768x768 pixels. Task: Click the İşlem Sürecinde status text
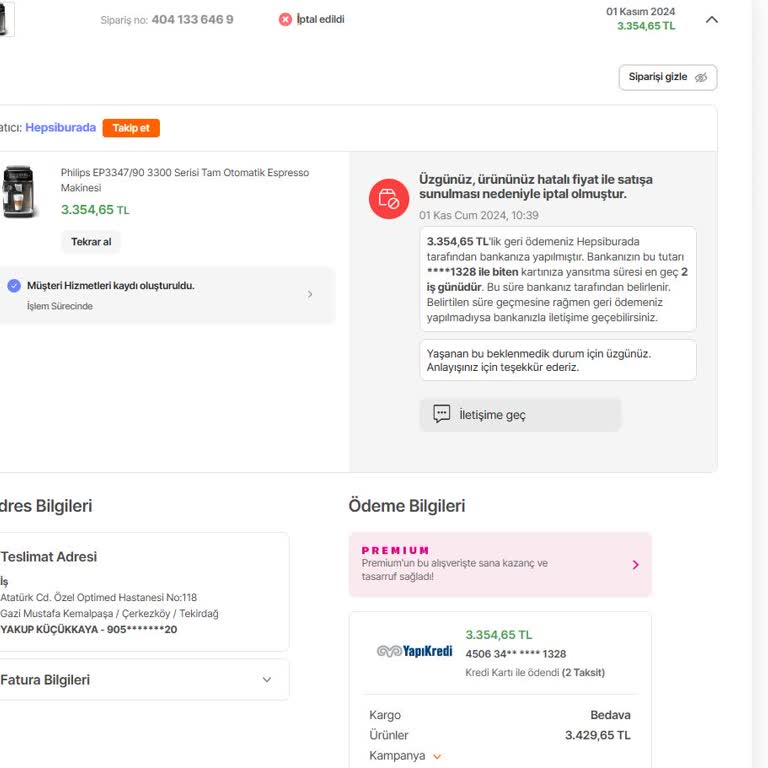60,306
